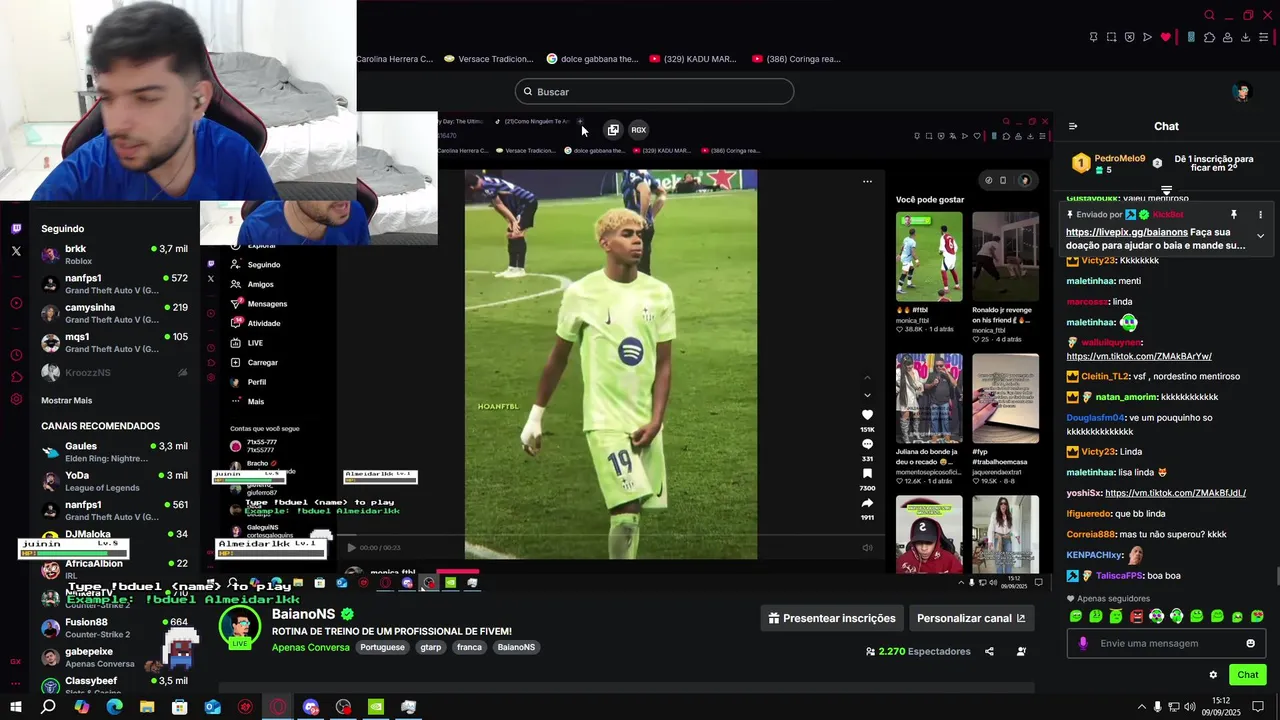The width and height of the screenshot is (1280, 720).
Task: Click Windows taskbar search icon
Action: [48, 707]
